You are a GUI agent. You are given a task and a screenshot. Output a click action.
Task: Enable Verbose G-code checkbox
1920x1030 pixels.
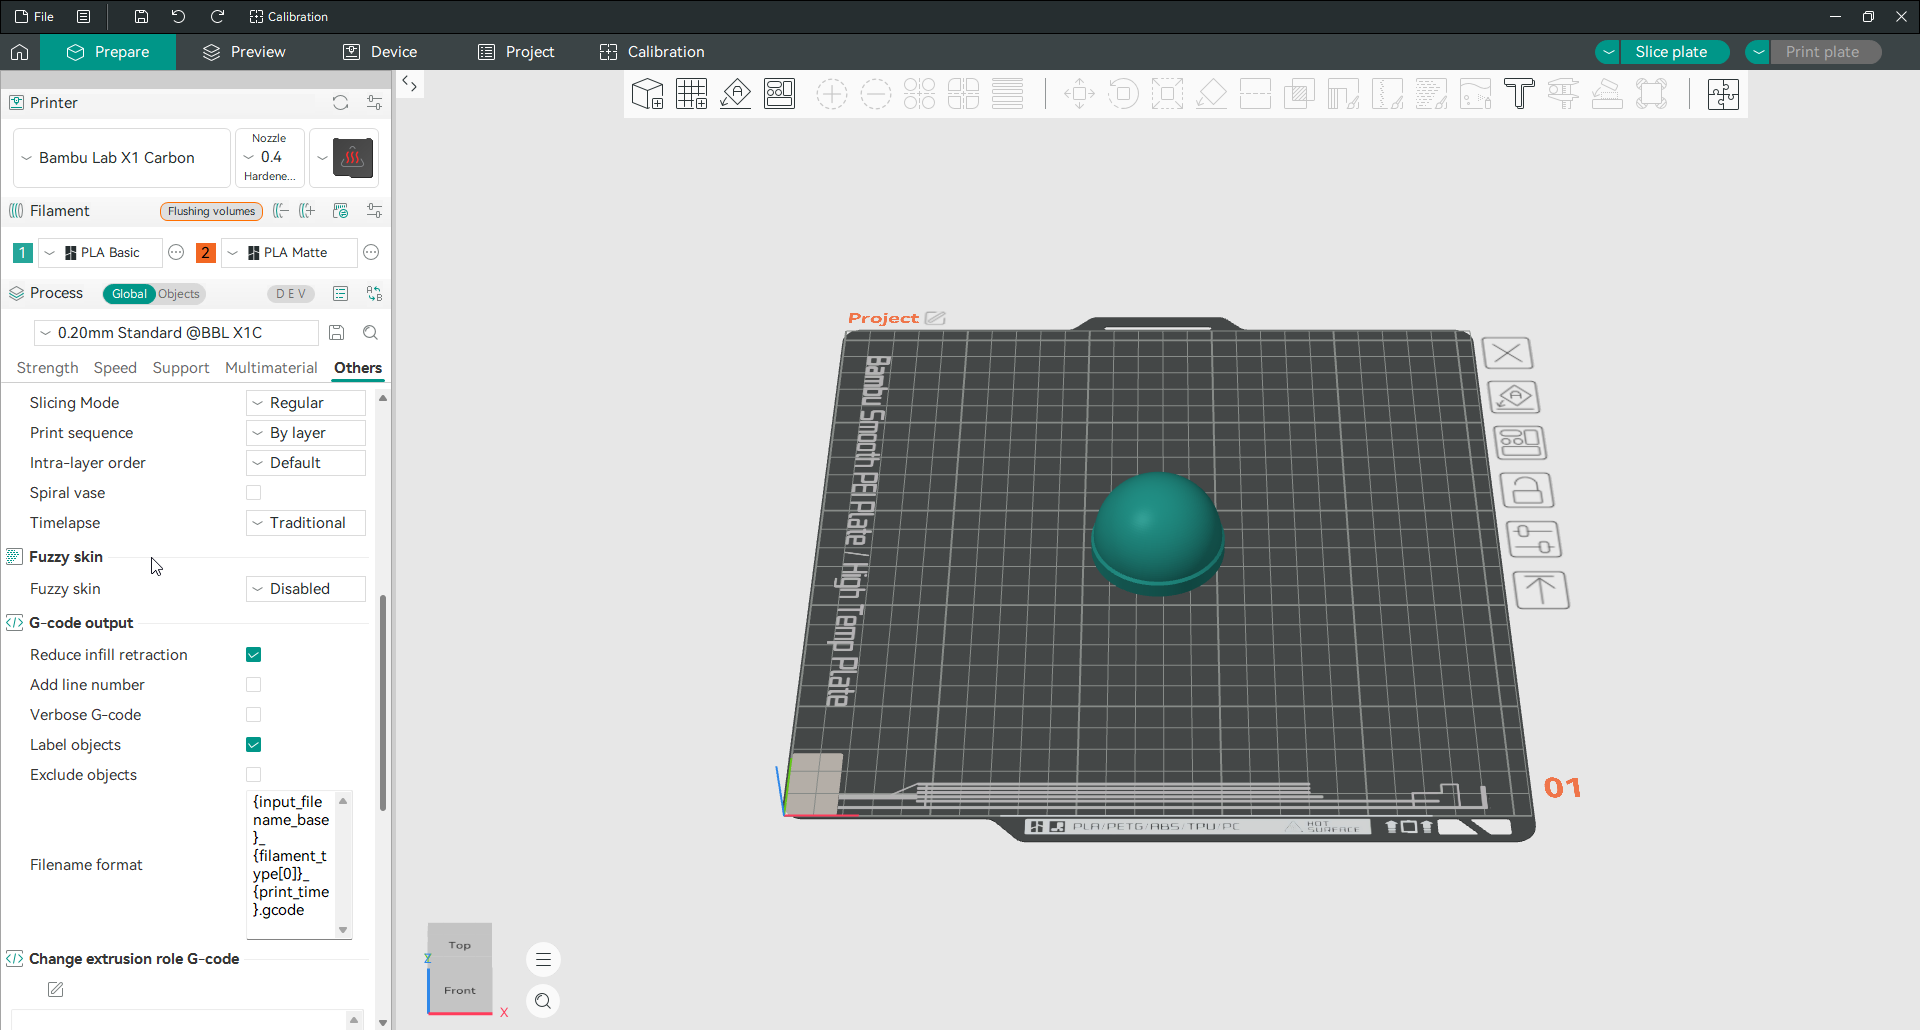254,715
